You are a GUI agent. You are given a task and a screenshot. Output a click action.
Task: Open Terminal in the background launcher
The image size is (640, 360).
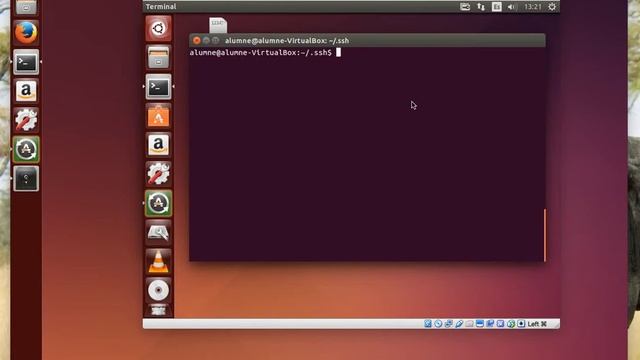coord(26,62)
